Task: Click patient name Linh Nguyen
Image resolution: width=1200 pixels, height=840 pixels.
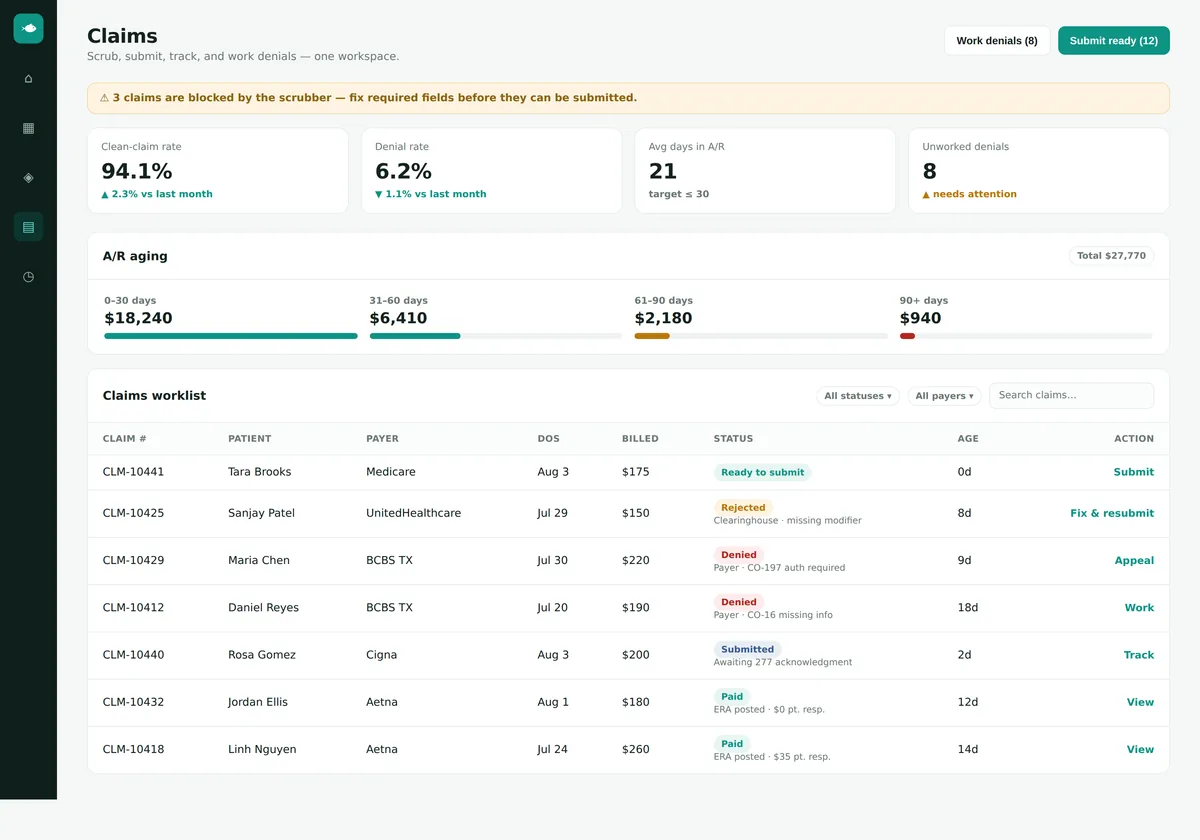Action: point(262,749)
